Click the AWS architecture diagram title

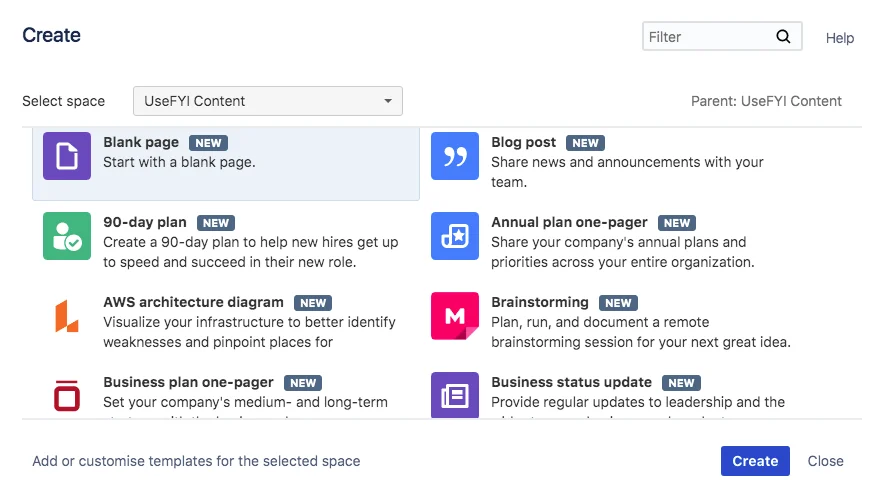click(194, 302)
